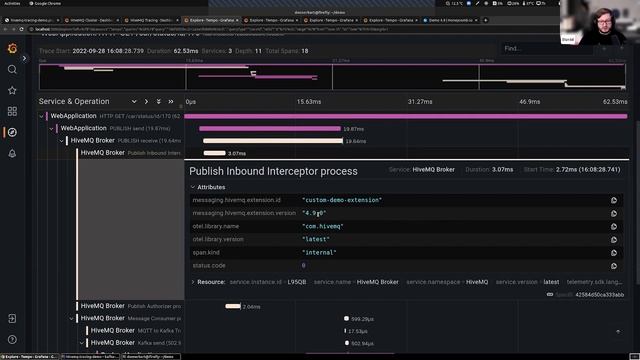The height and width of the screenshot is (360, 640).
Task: Copy the status.code value
Action: point(614,266)
